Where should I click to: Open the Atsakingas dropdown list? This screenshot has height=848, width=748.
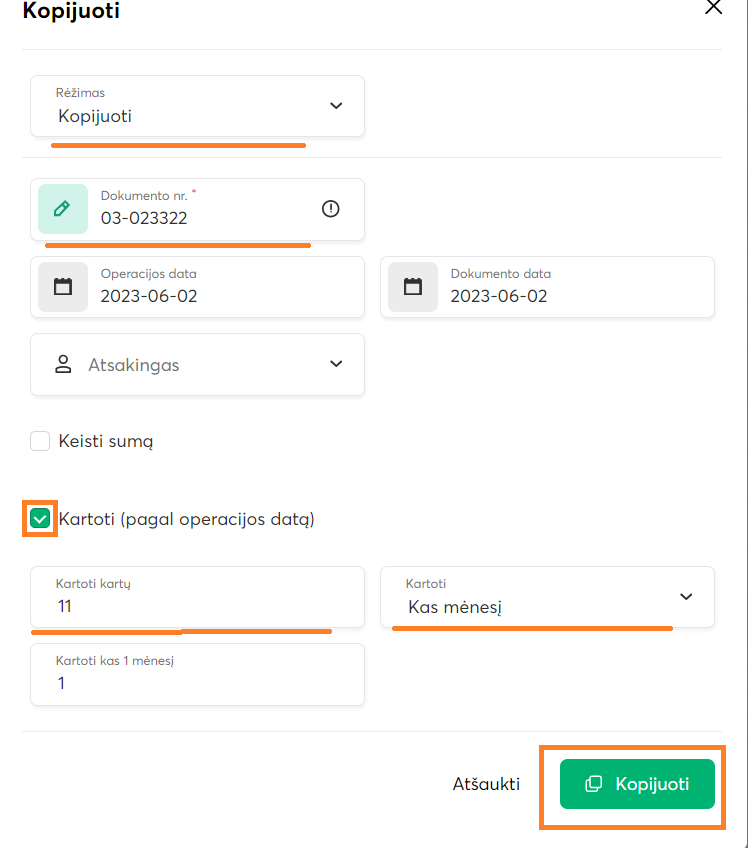pyautogui.click(x=335, y=365)
